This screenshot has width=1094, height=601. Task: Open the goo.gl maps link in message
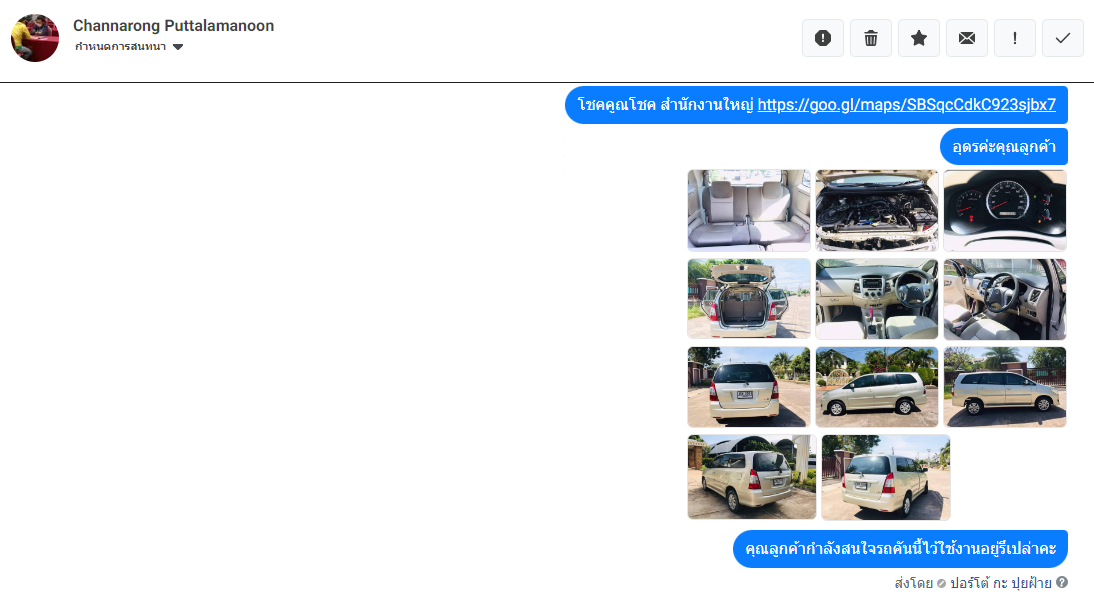click(x=906, y=105)
